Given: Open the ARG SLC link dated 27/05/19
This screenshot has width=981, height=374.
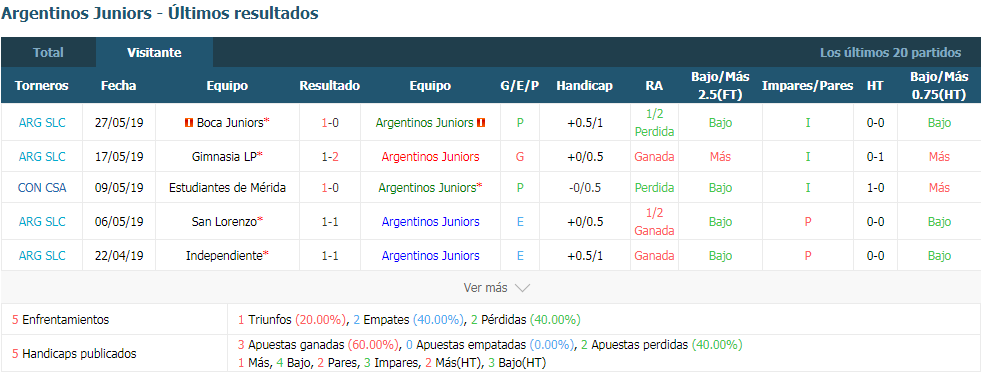Looking at the screenshot, I should 41,123.
